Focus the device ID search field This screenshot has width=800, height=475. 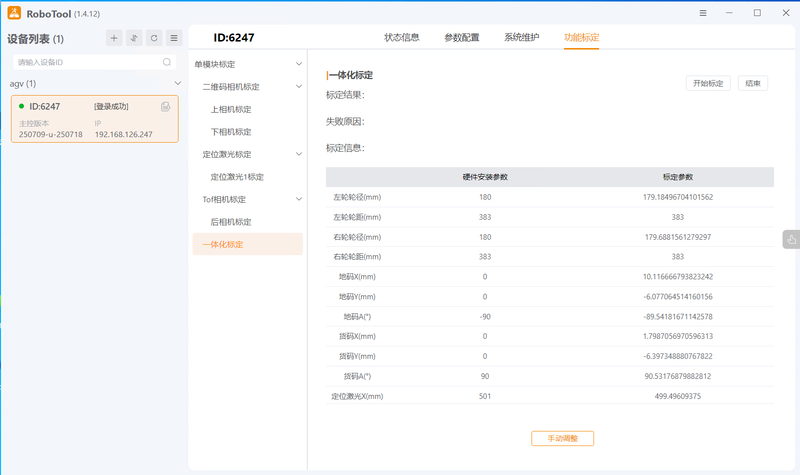85,62
